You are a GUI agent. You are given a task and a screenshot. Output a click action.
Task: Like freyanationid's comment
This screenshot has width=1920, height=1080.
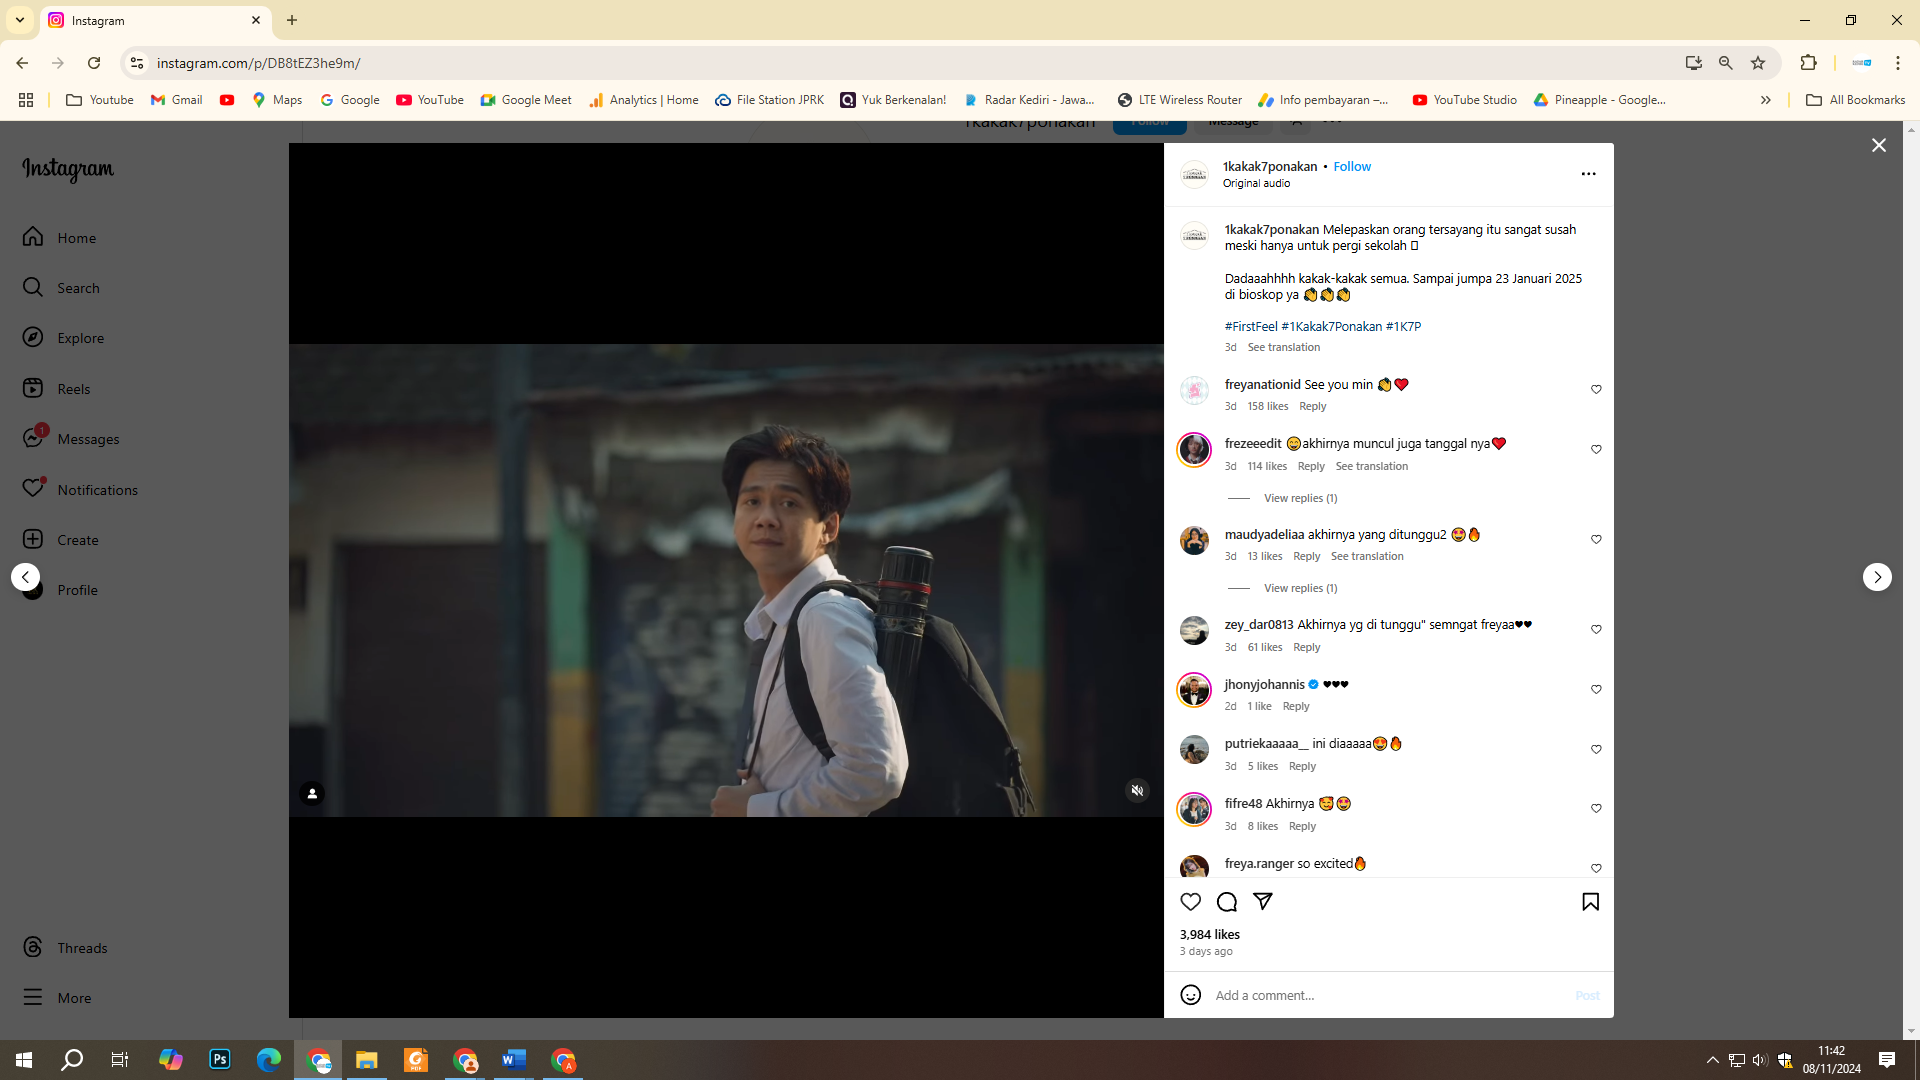tap(1596, 390)
